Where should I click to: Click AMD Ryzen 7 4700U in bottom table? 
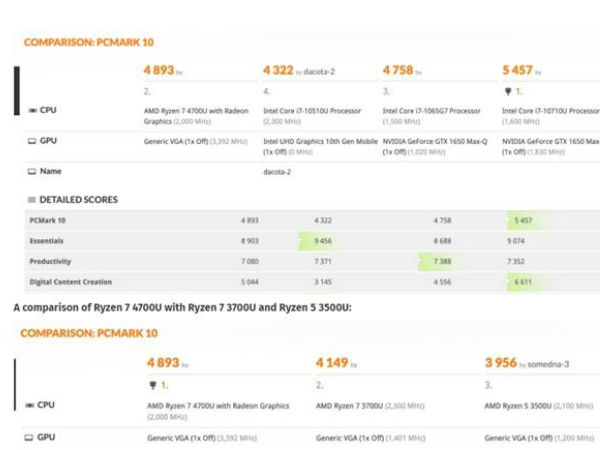218,411
